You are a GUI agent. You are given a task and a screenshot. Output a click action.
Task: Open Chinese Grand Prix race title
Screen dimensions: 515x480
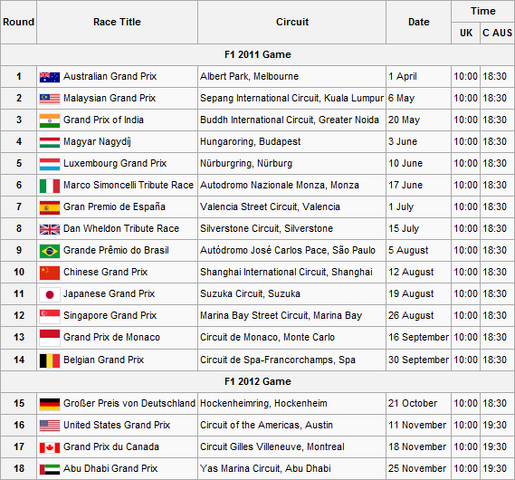coord(105,272)
